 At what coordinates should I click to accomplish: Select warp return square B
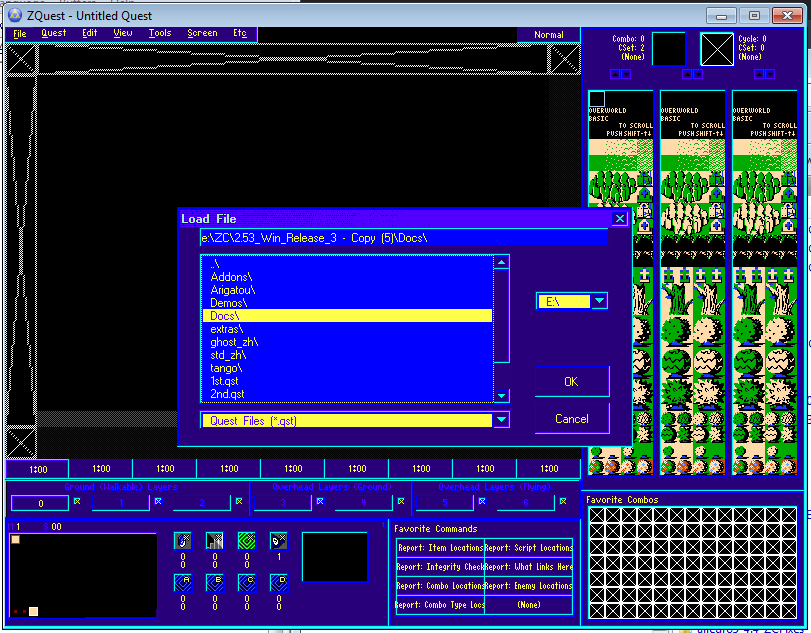tap(214, 583)
